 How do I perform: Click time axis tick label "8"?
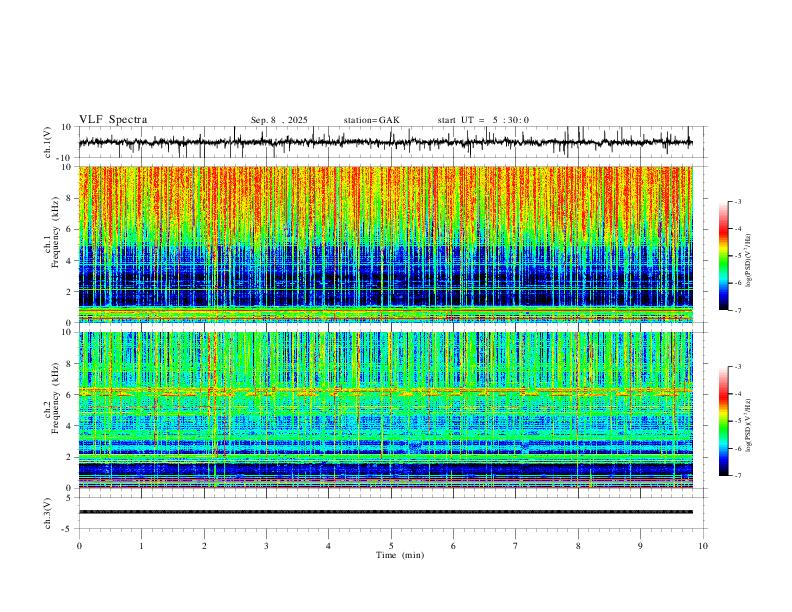[578, 546]
